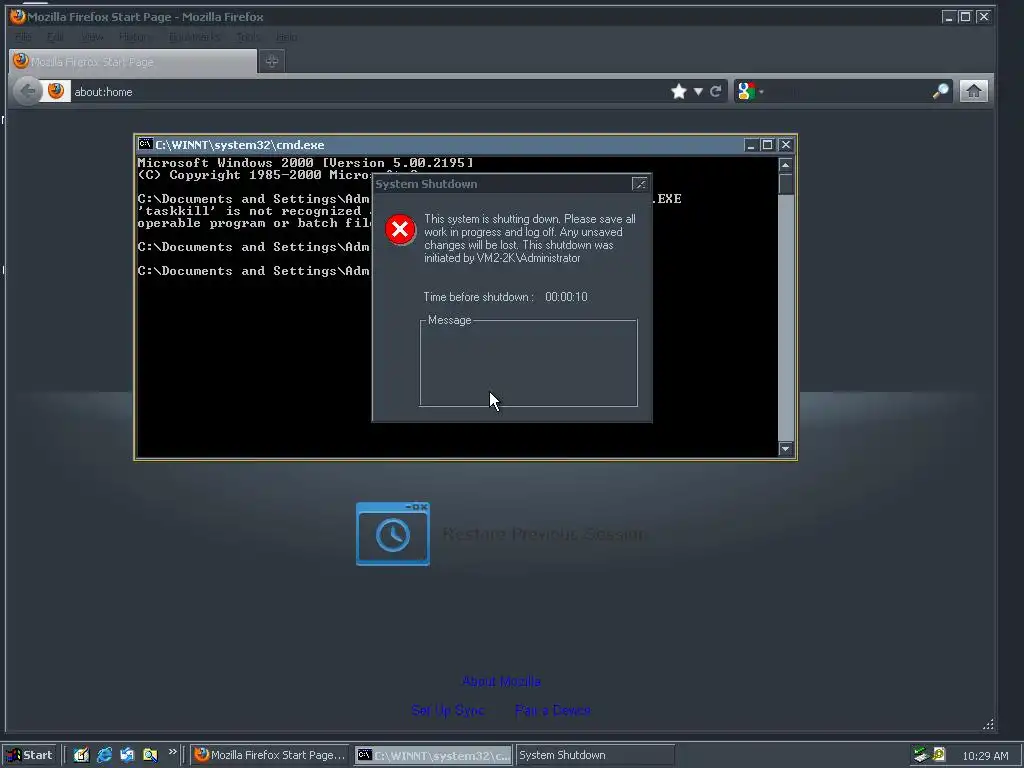Open the Set Up Sync link
The image size is (1024, 768).
448,710
